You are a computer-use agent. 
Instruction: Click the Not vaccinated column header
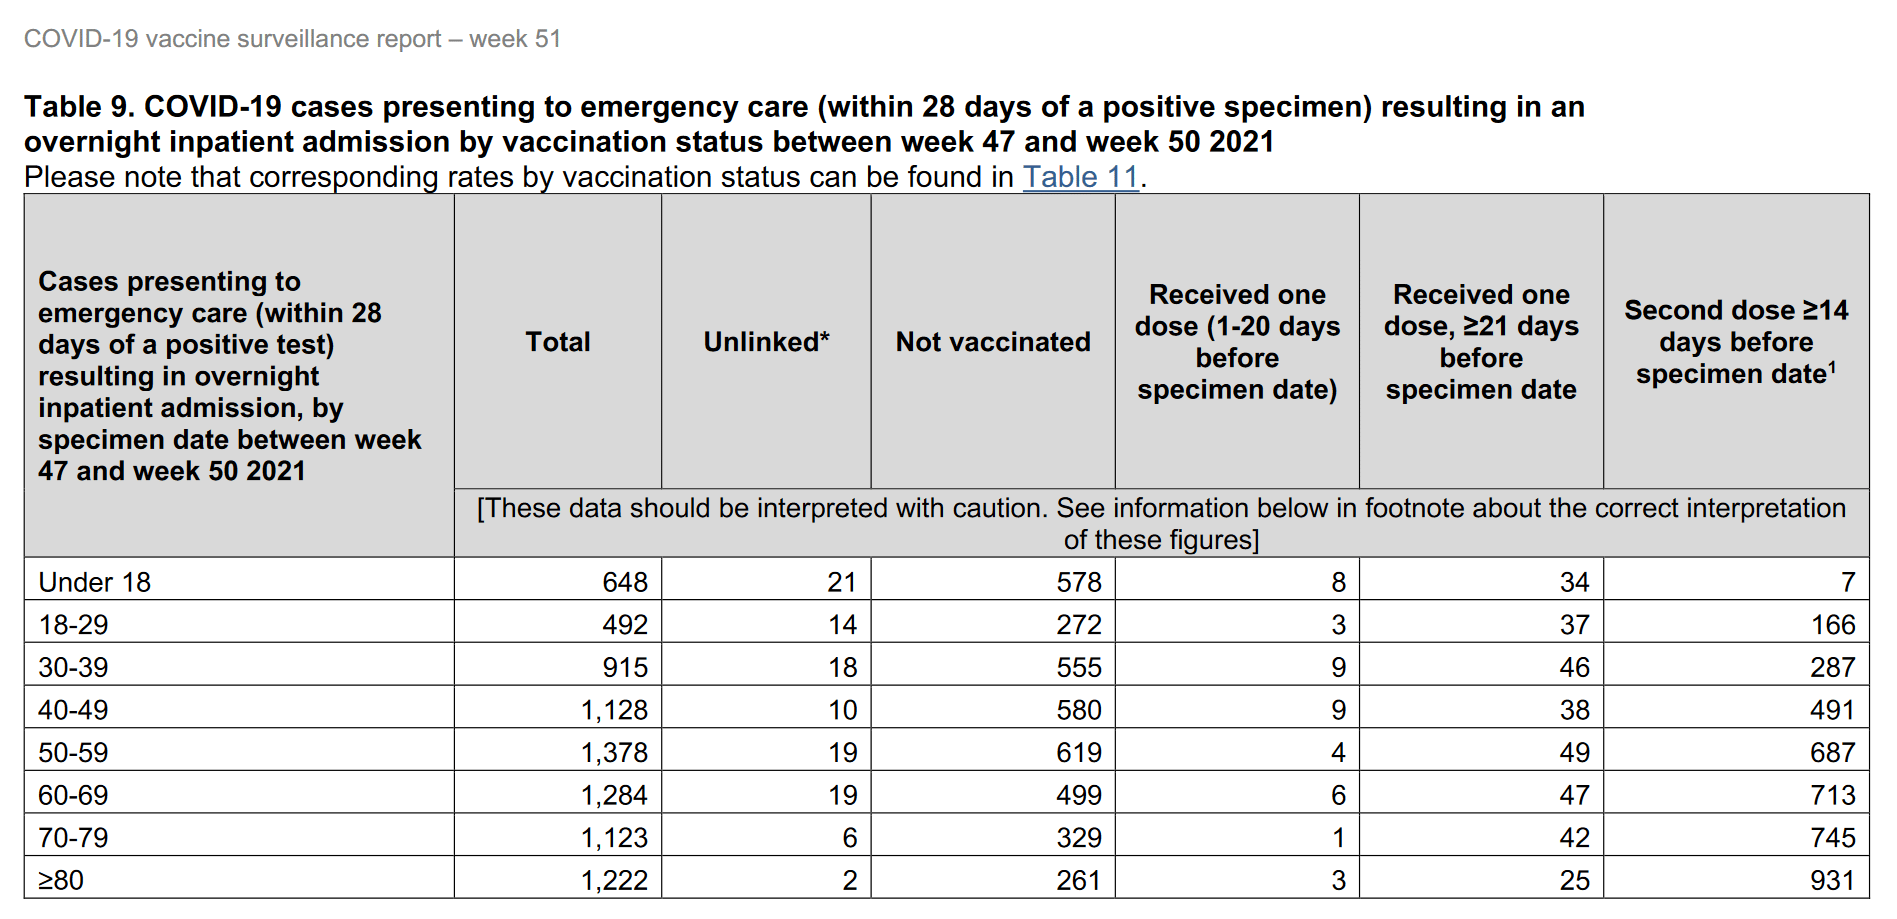click(993, 342)
